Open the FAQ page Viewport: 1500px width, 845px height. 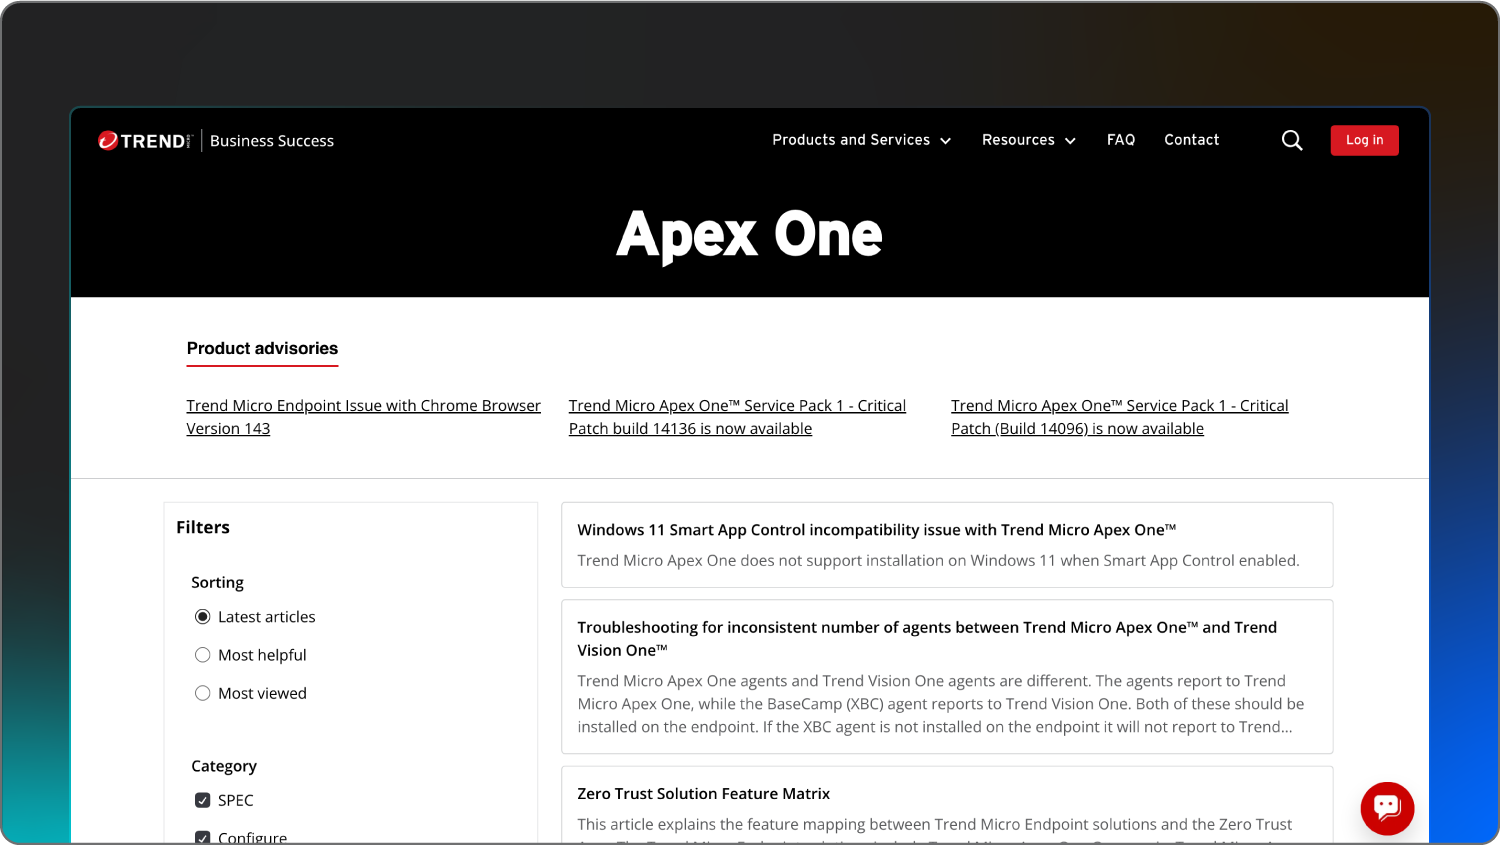(1121, 140)
